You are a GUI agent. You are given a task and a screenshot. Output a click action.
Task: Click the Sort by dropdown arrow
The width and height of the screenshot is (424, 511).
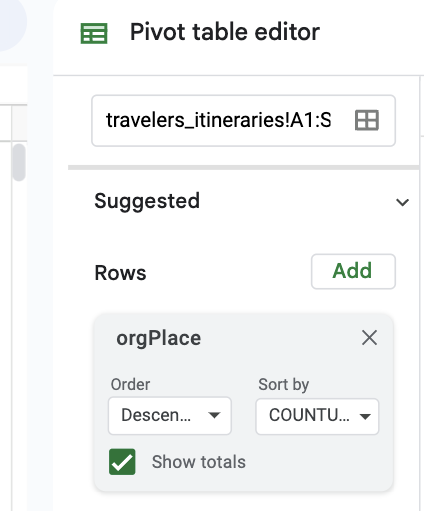pyautogui.click(x=365, y=416)
